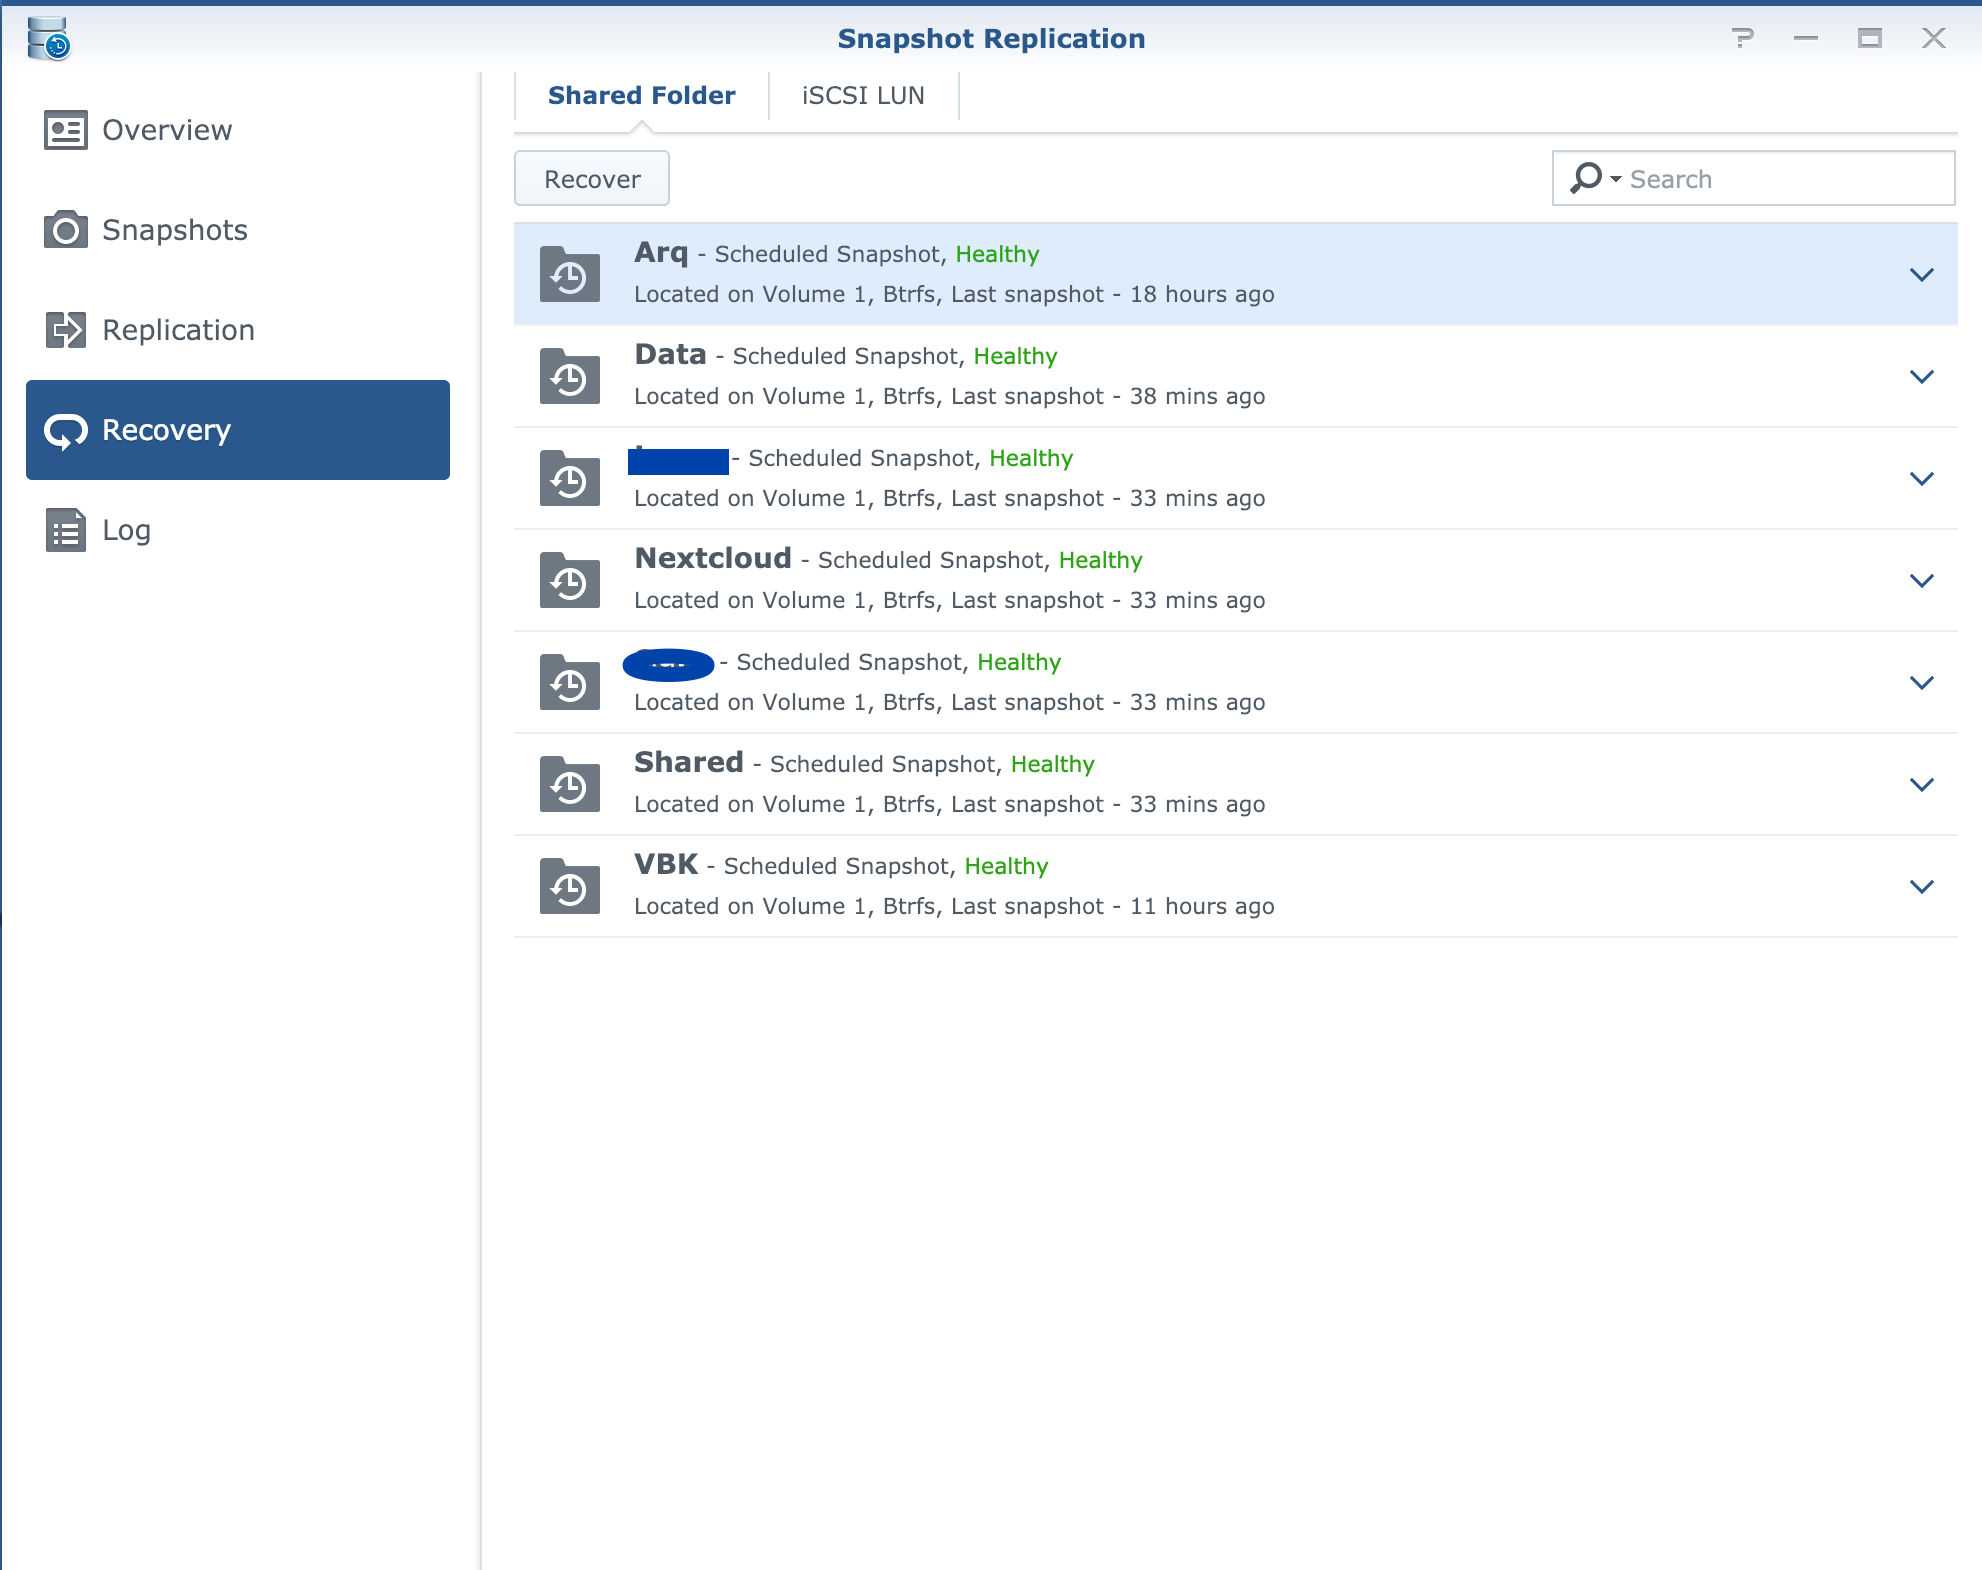Expand the Data row chevron
This screenshot has height=1570, width=1982.
tap(1922, 376)
